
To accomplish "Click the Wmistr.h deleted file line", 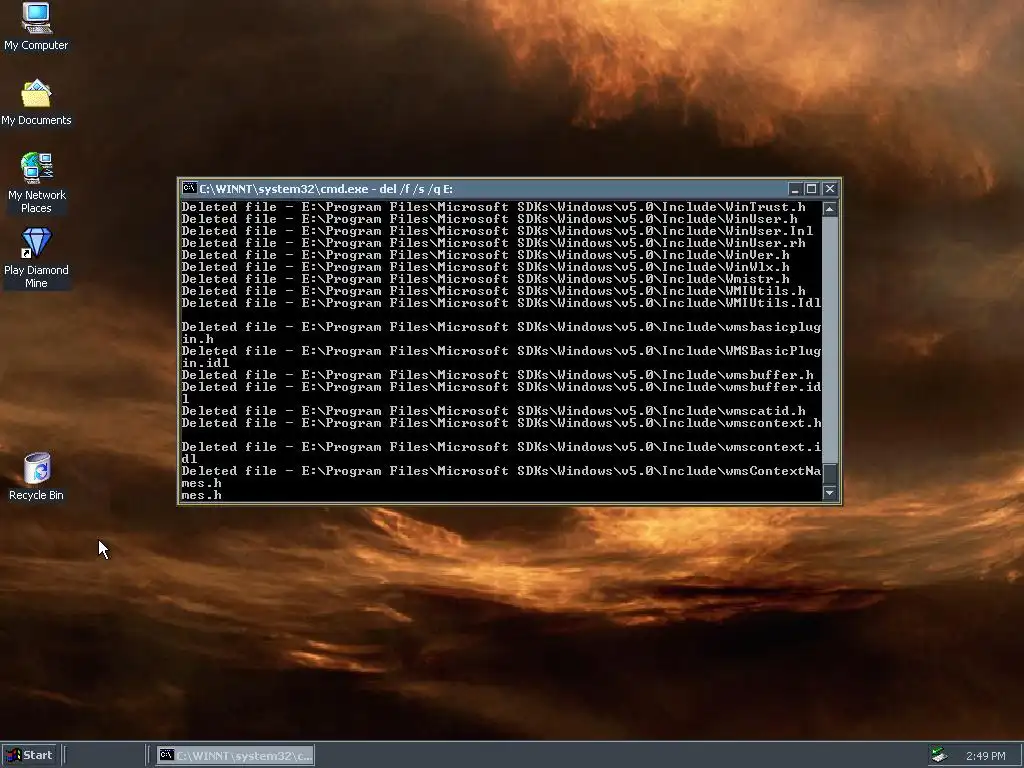I will [x=486, y=279].
